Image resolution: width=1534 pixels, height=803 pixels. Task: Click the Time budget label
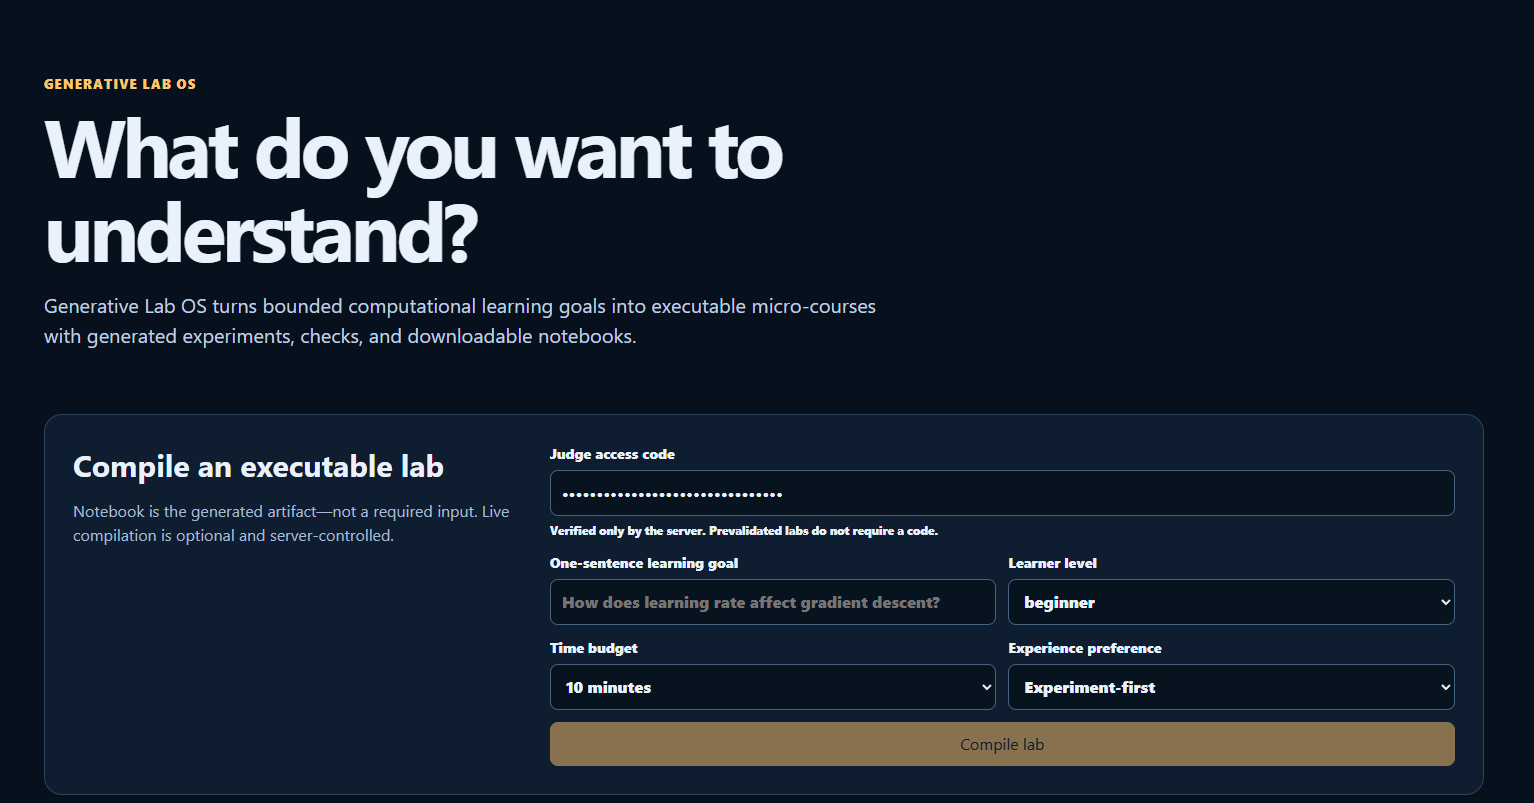[594, 648]
